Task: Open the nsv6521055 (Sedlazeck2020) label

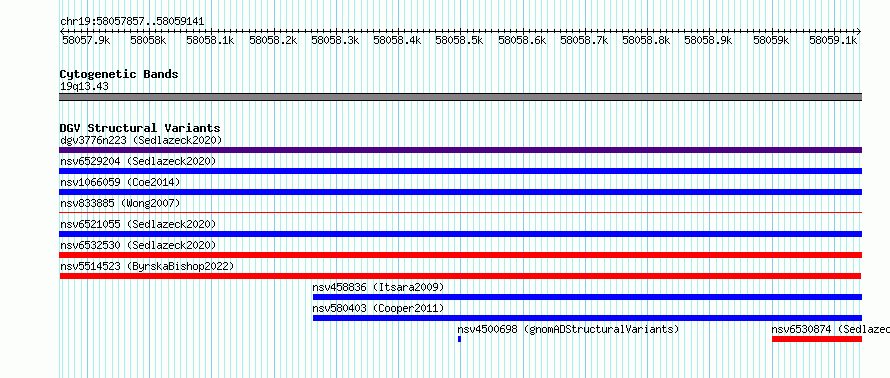Action: pos(138,224)
